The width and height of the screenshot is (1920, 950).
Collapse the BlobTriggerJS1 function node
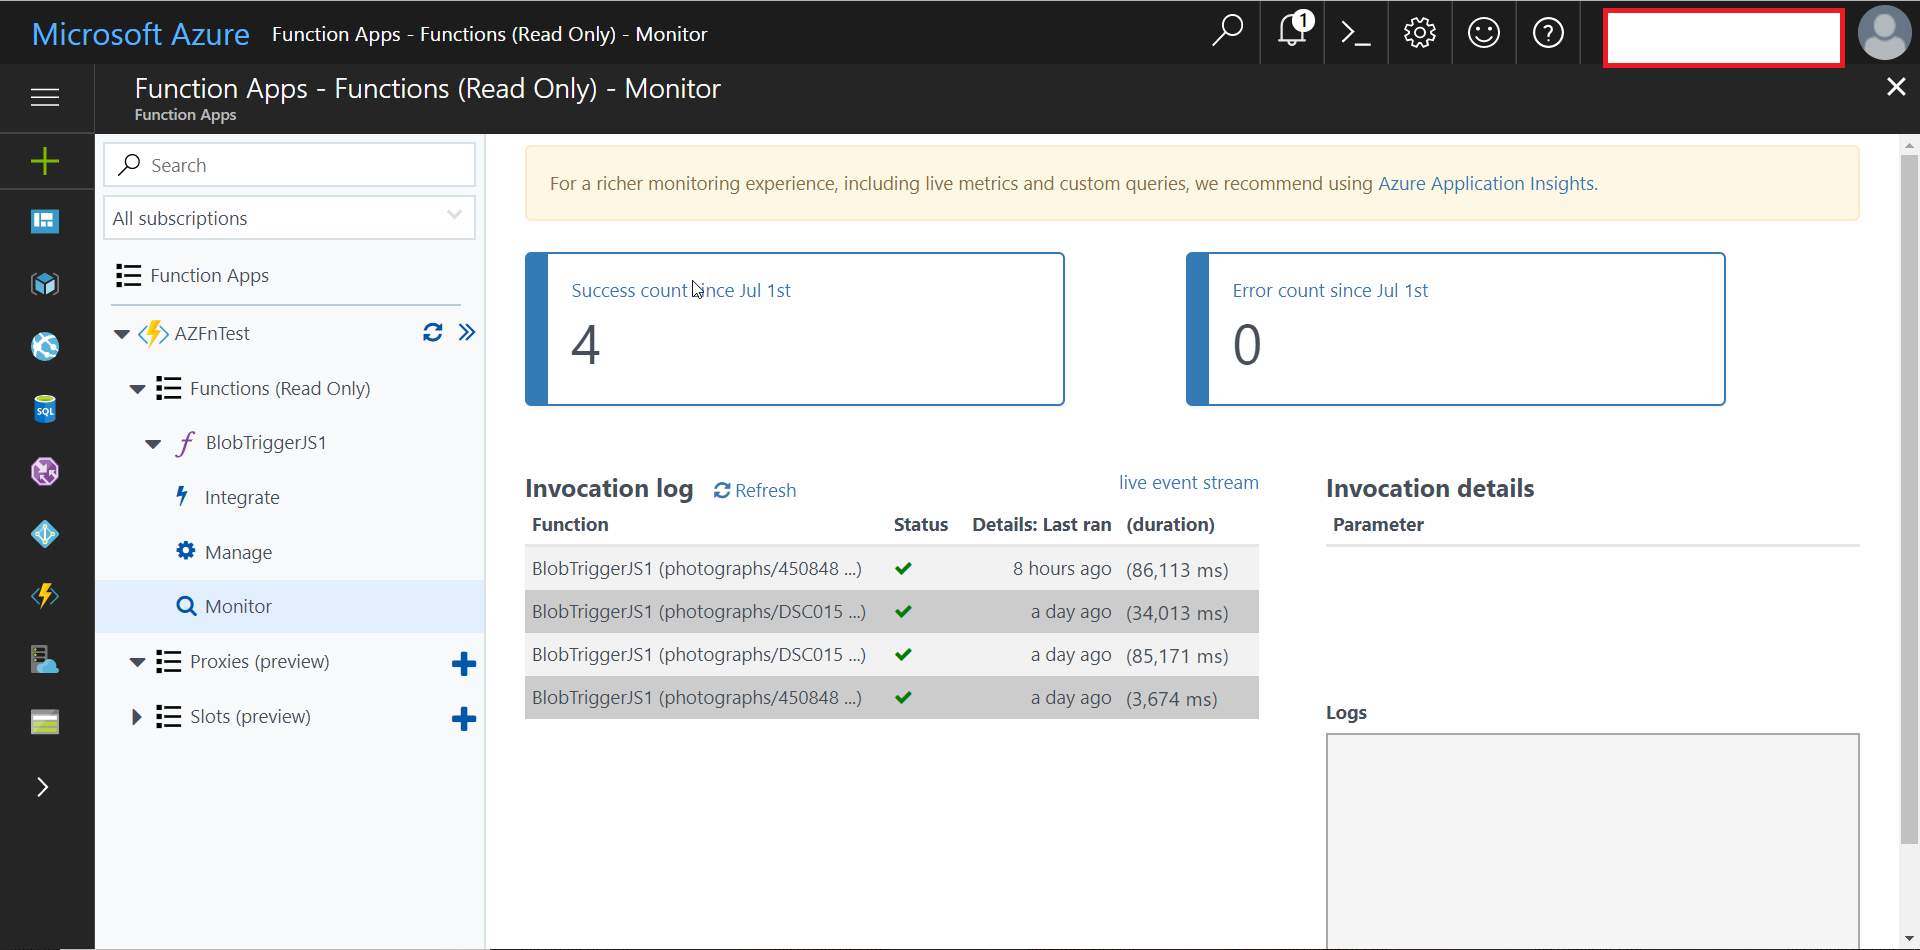tap(153, 444)
